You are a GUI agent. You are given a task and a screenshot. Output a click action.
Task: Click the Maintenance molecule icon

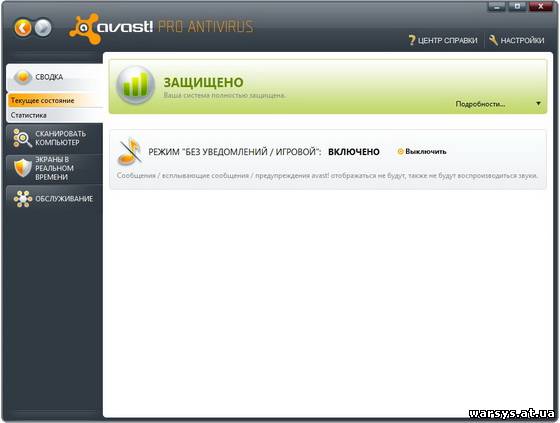pyautogui.click(x=22, y=199)
